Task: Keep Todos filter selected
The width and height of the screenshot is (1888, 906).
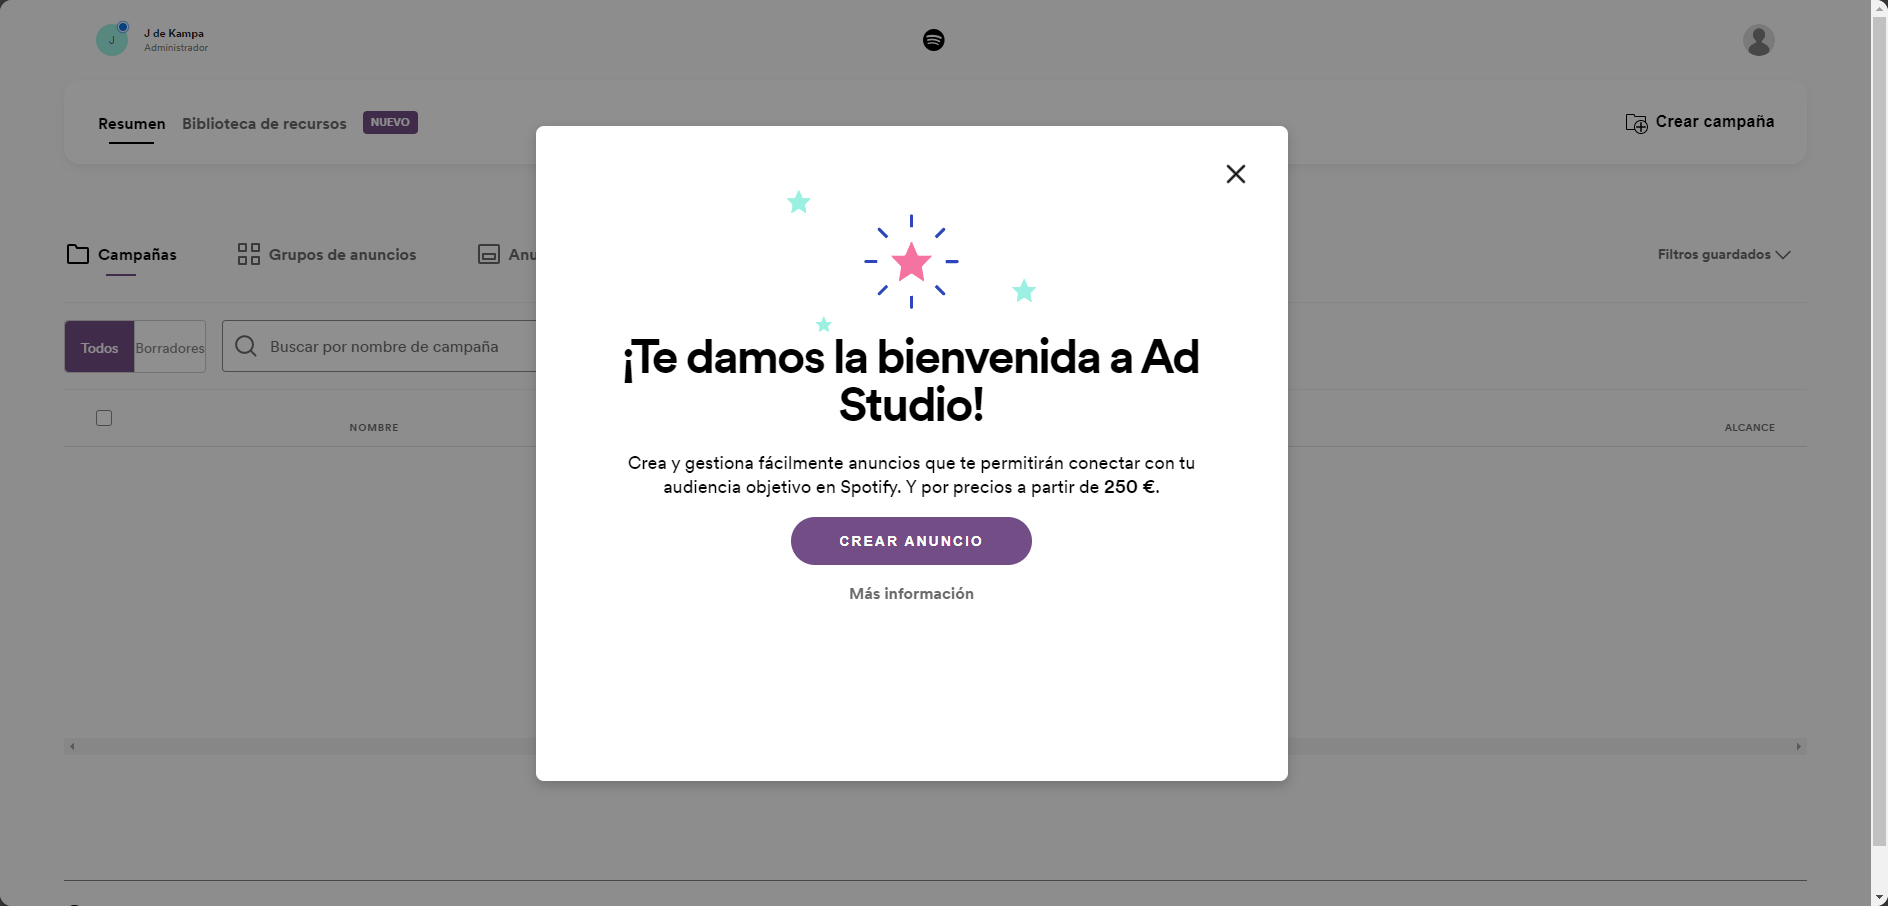Action: pos(98,347)
